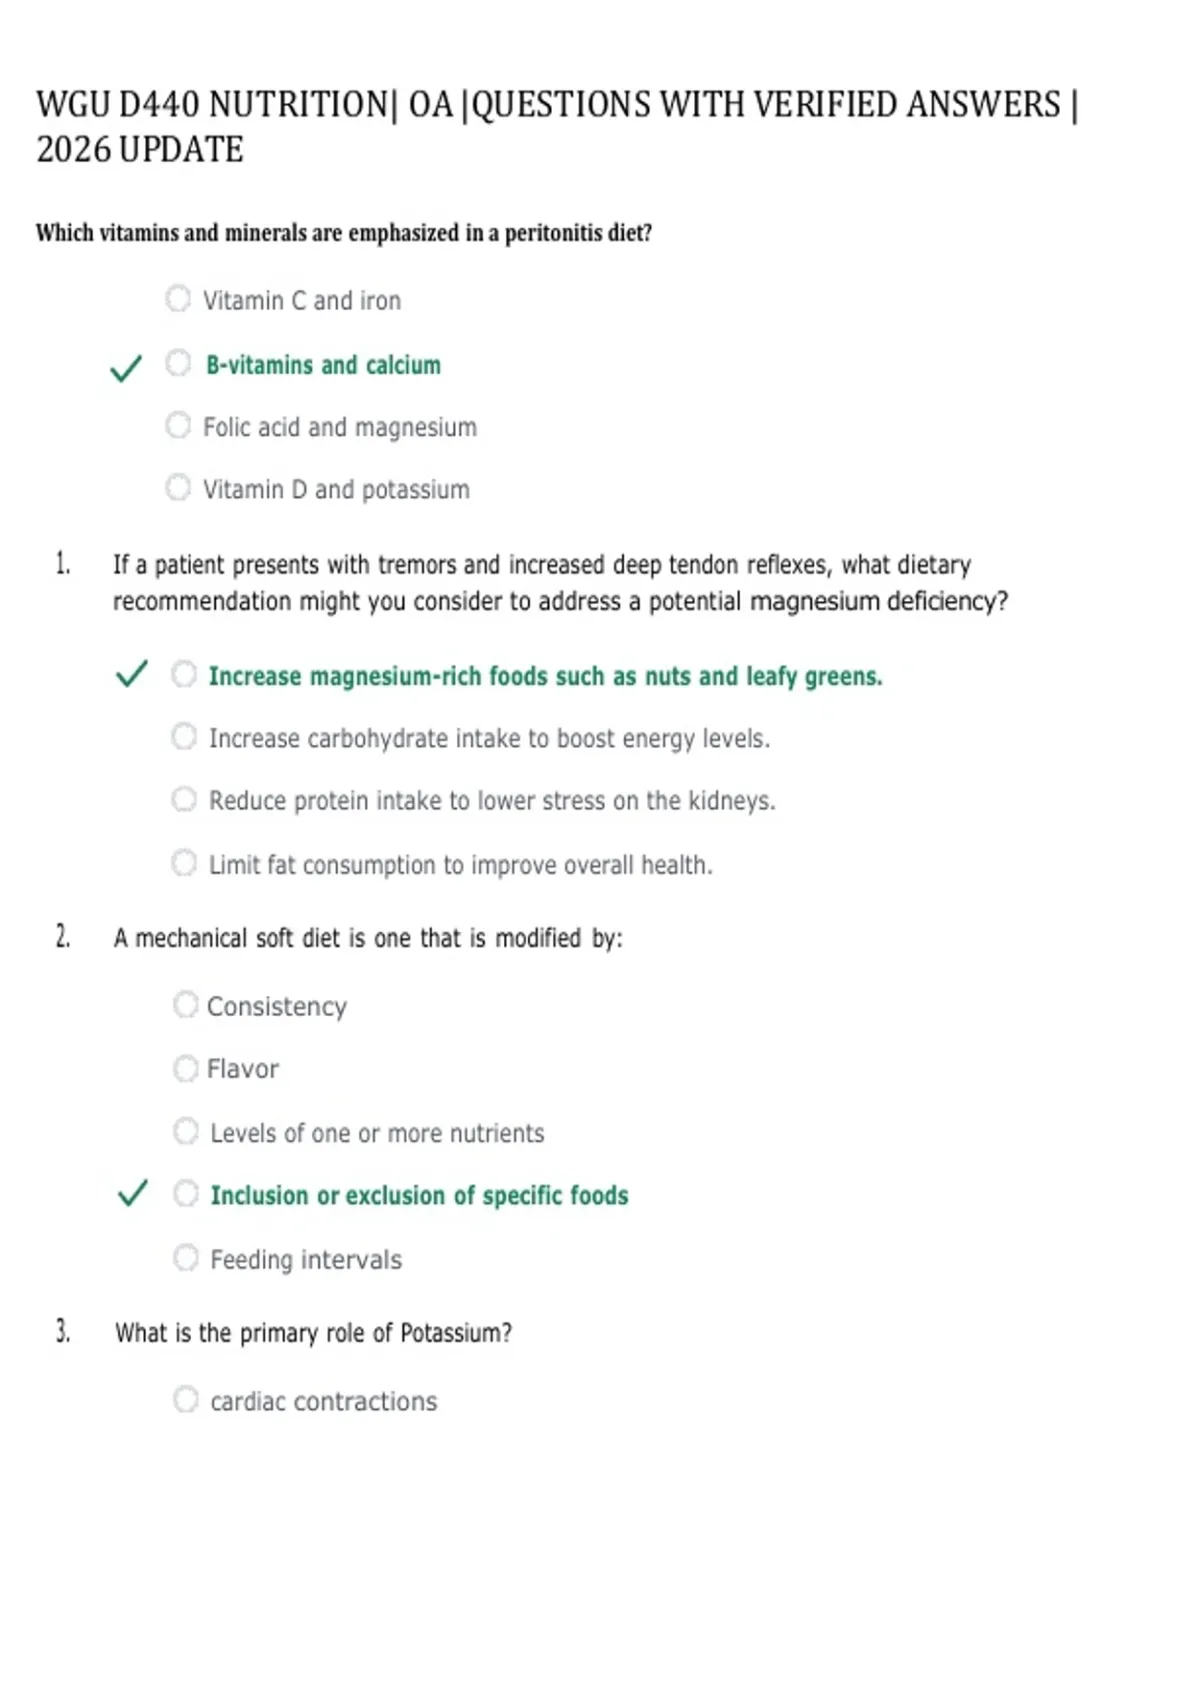The height and width of the screenshot is (1700, 1200).
Task: Choose 'Limit fat consumption' radio option
Action: pos(184,862)
